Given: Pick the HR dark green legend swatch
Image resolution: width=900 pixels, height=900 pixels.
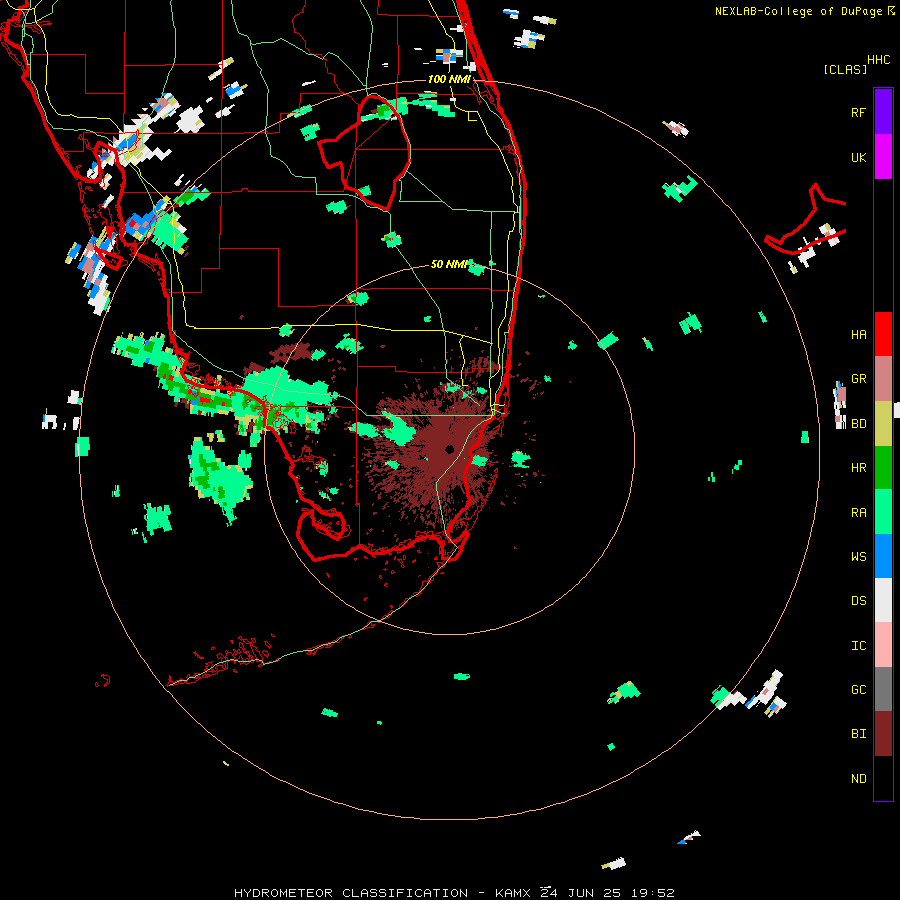Looking at the screenshot, I should pos(883,468).
